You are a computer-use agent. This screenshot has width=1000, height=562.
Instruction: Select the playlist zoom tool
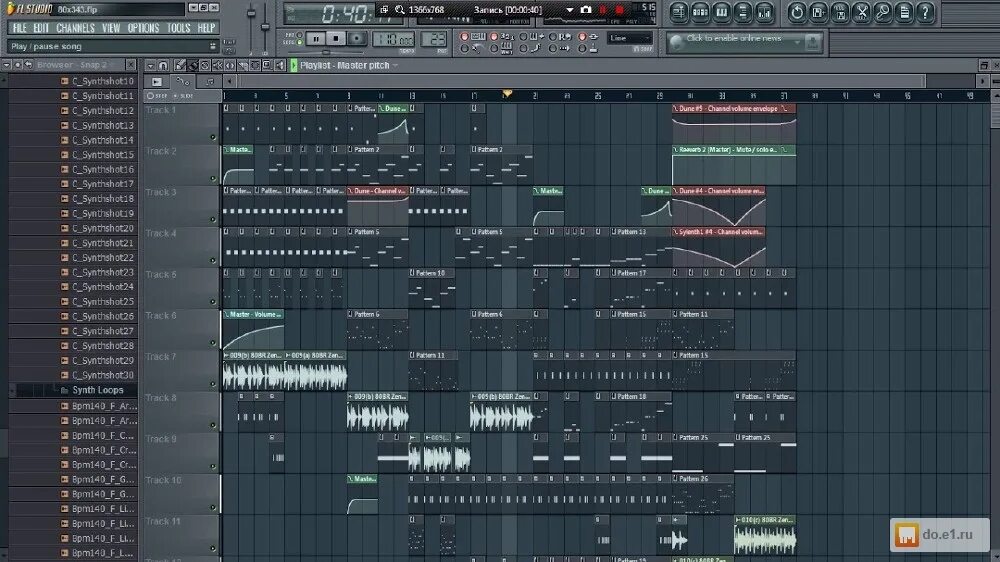tap(267, 66)
